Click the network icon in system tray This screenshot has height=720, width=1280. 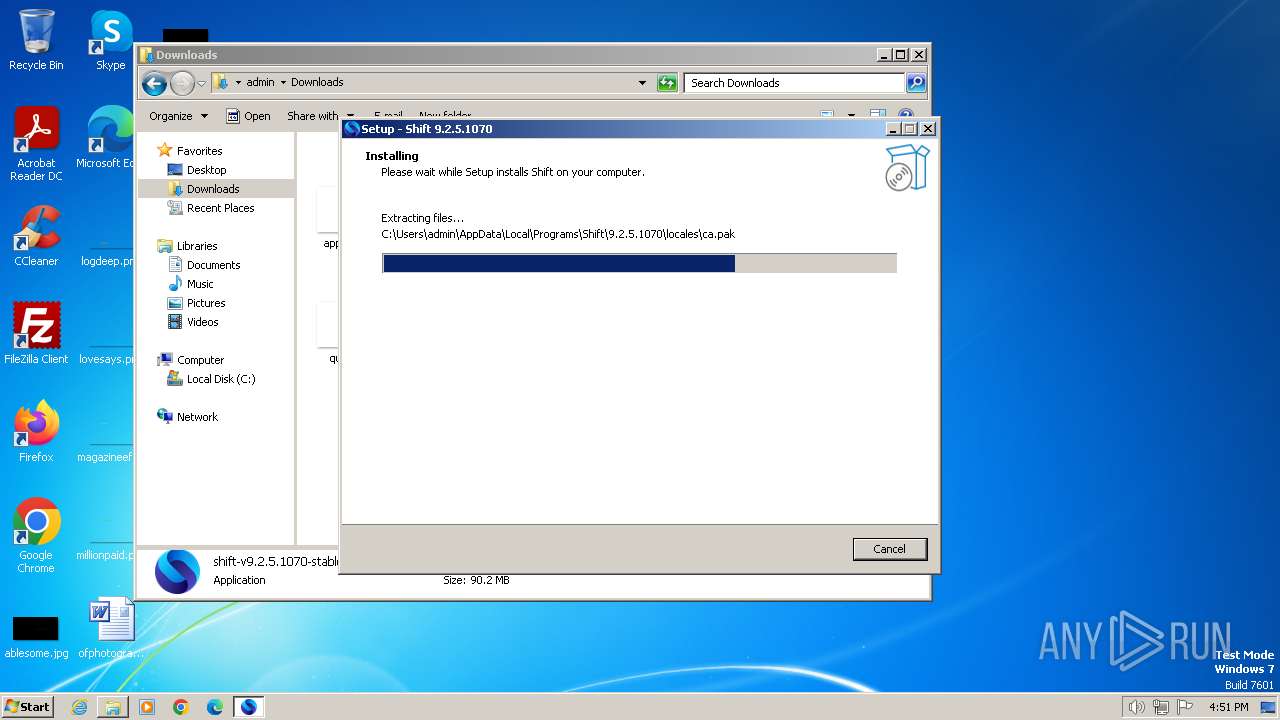(1161, 707)
